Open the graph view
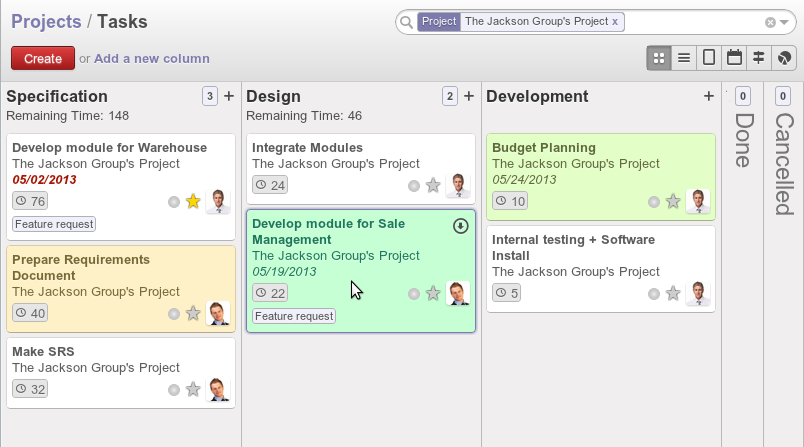804x447 pixels. (786, 58)
